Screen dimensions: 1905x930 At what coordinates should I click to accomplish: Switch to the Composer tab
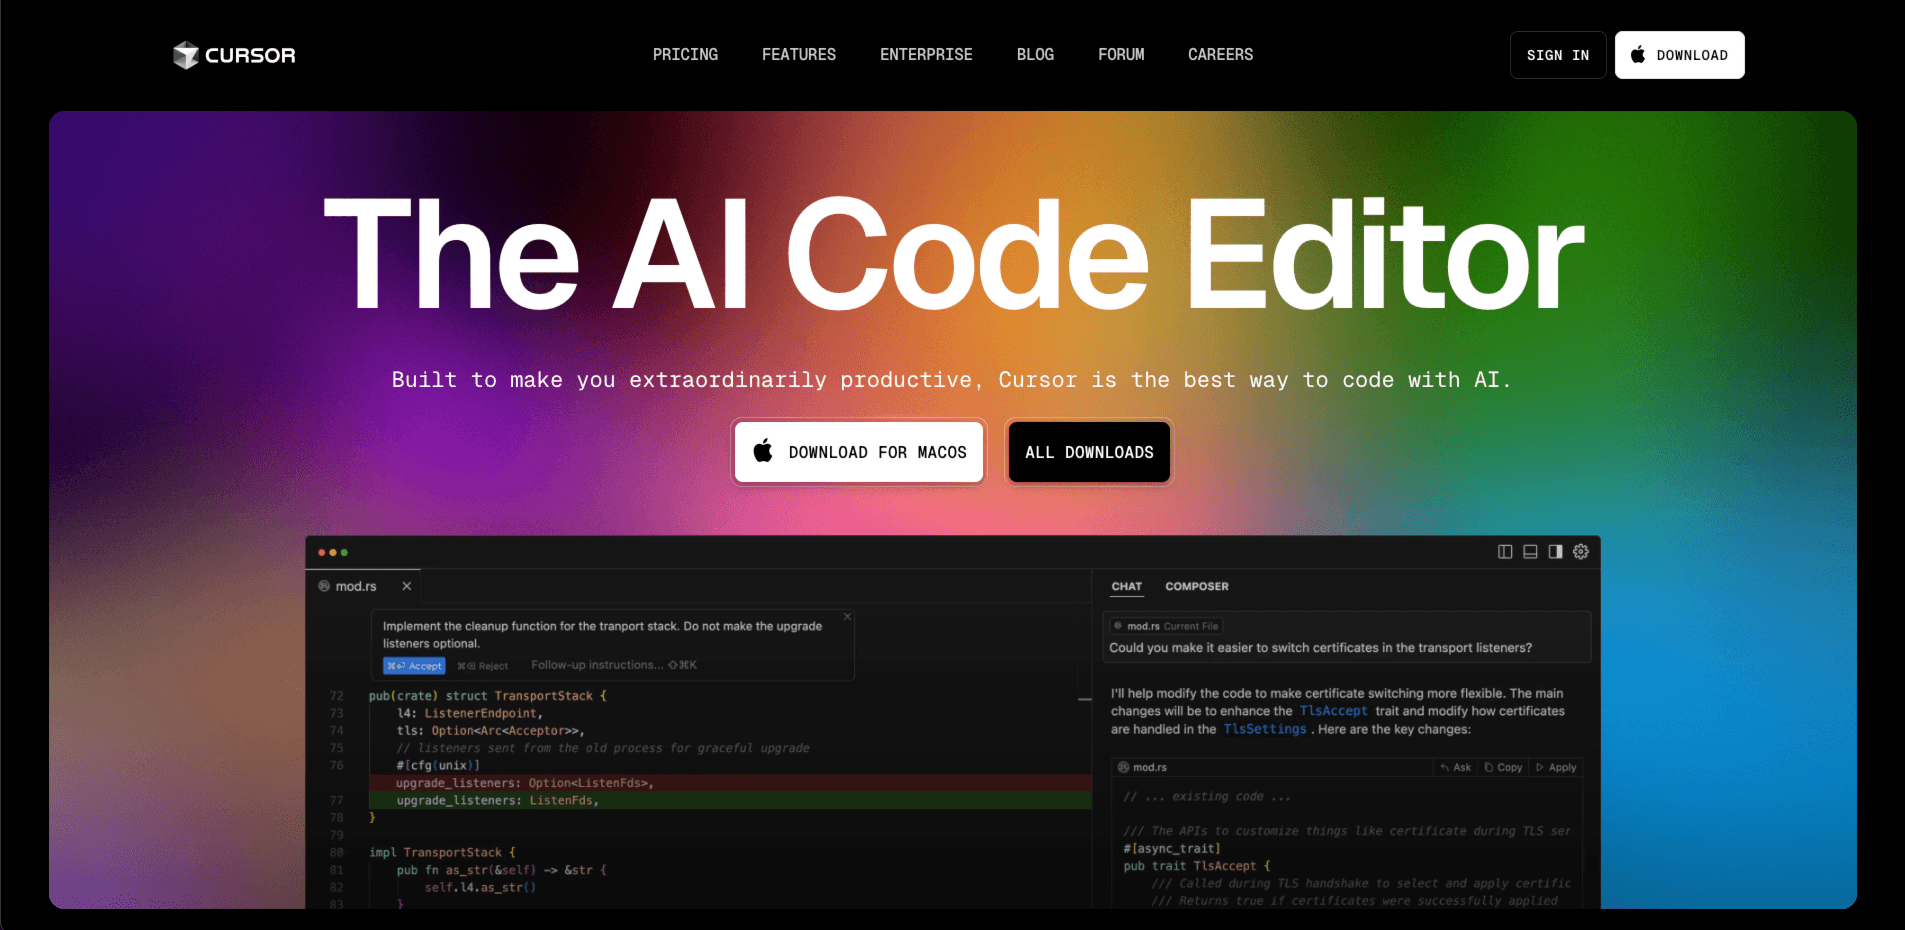pyautogui.click(x=1197, y=587)
